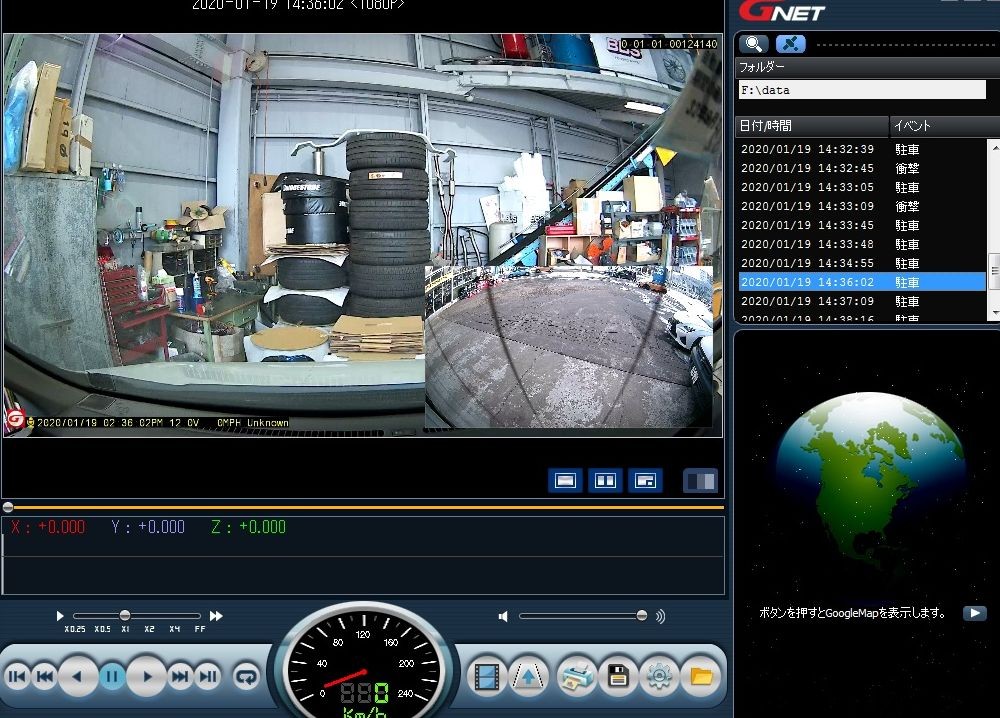Viewport: 1000px width, 718px height.
Task: Open folder with the yellow folder icon
Action: [x=701, y=676]
